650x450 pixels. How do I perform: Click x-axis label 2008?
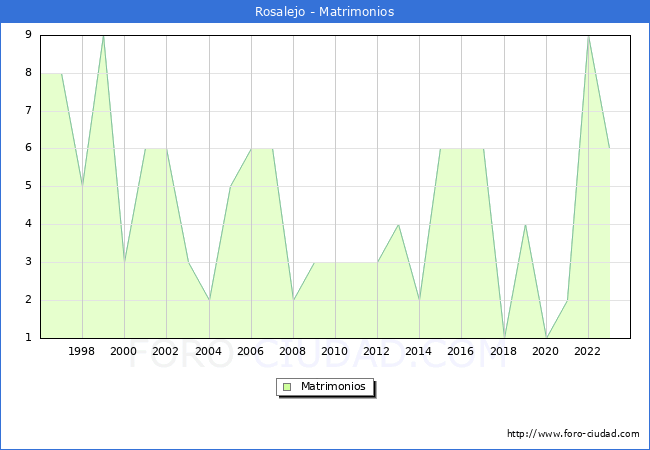pos(293,351)
